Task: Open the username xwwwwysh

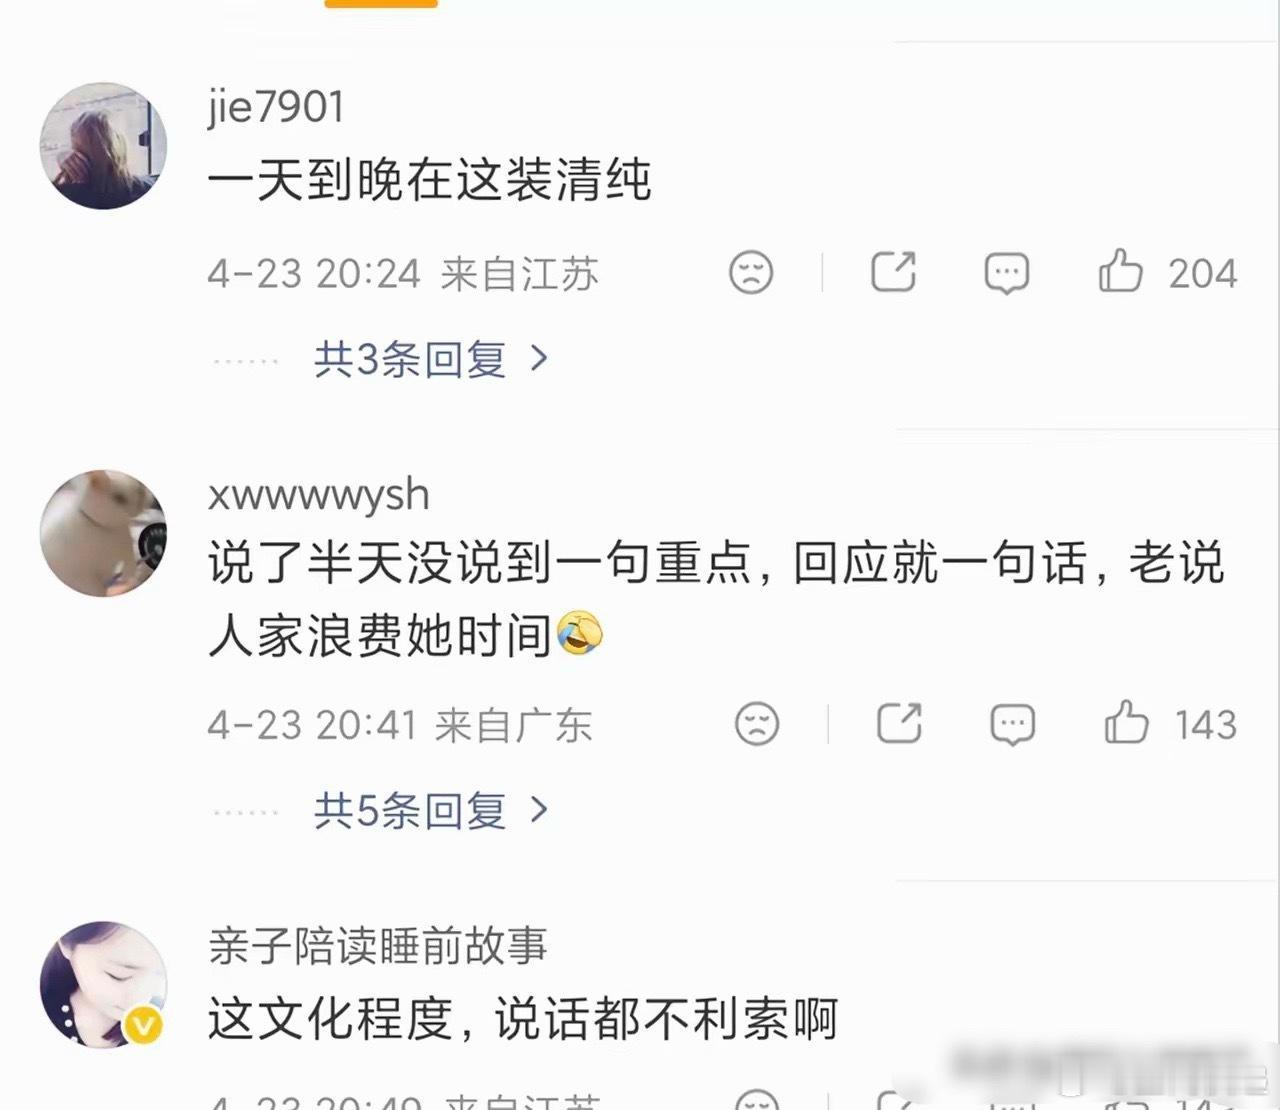Action: click(319, 495)
